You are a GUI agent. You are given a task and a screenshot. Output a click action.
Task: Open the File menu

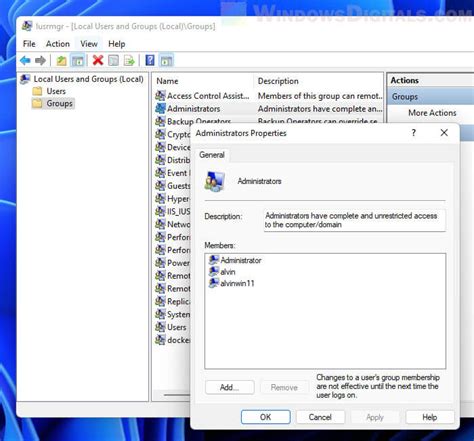pyautogui.click(x=29, y=44)
